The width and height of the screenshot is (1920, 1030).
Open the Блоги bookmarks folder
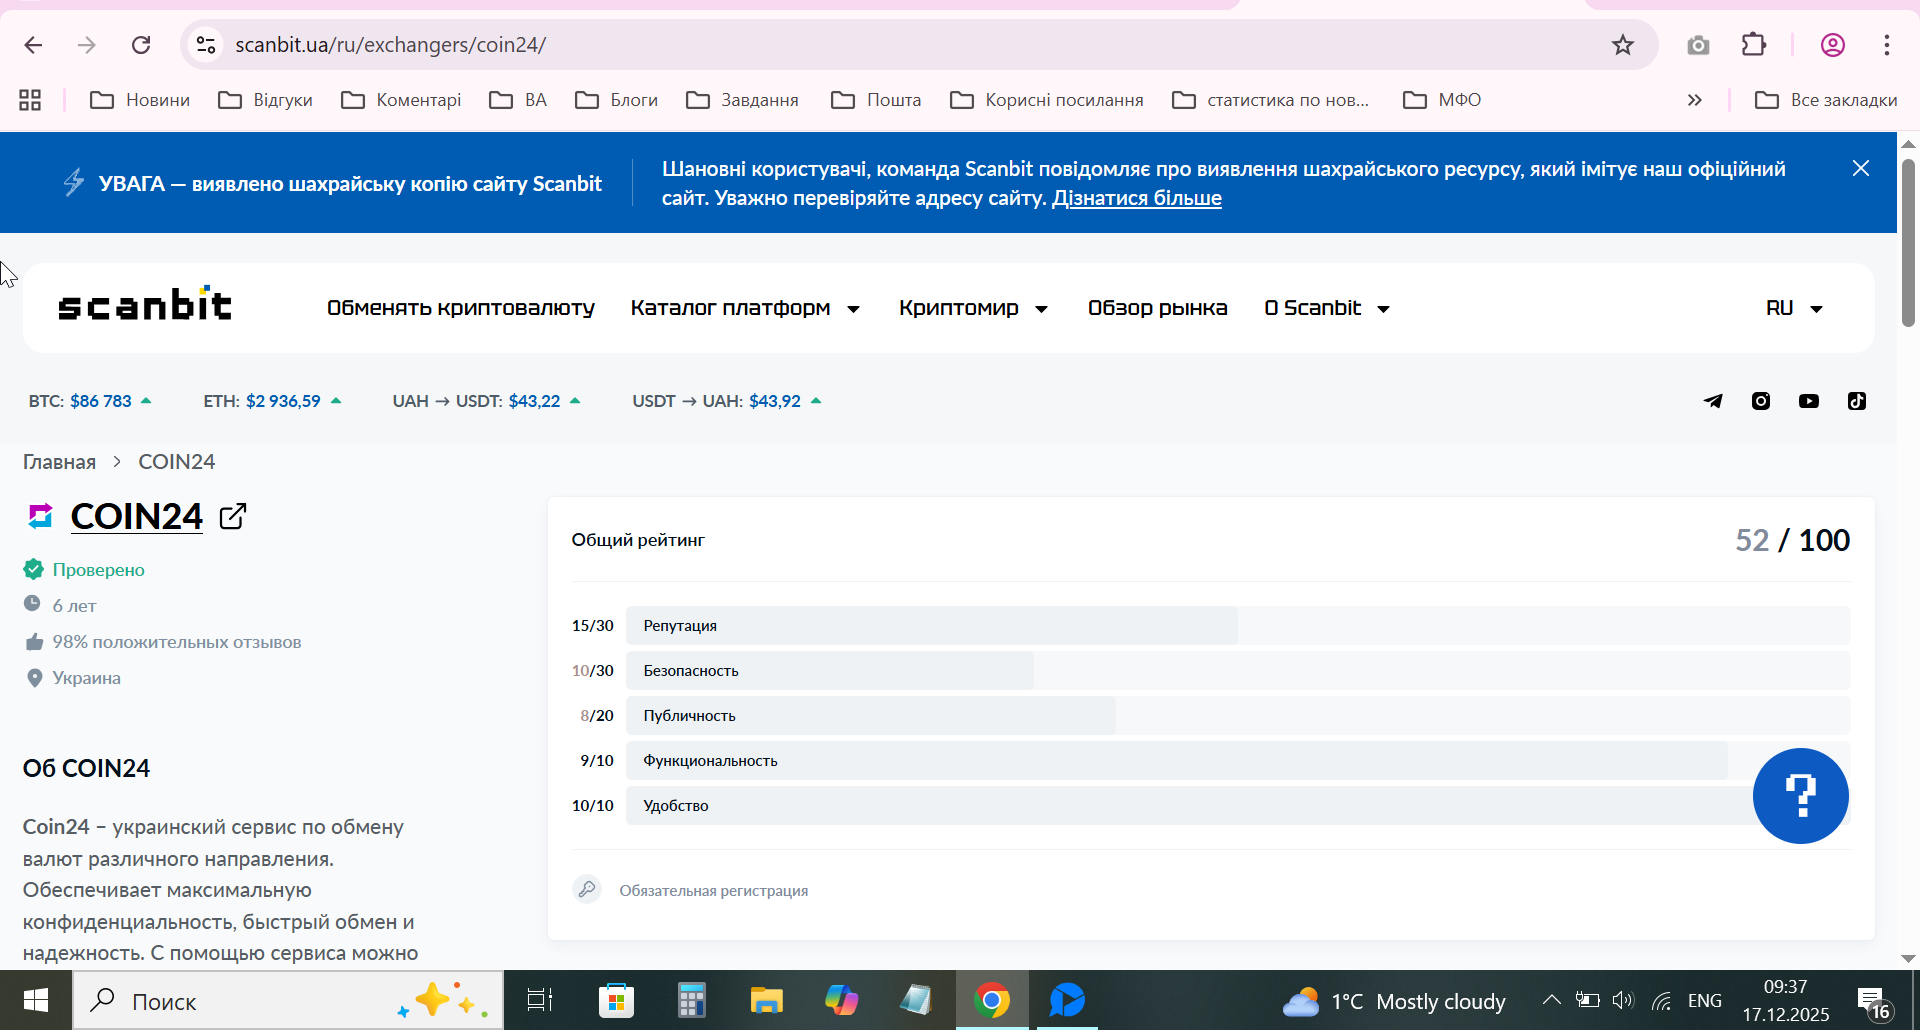point(616,100)
